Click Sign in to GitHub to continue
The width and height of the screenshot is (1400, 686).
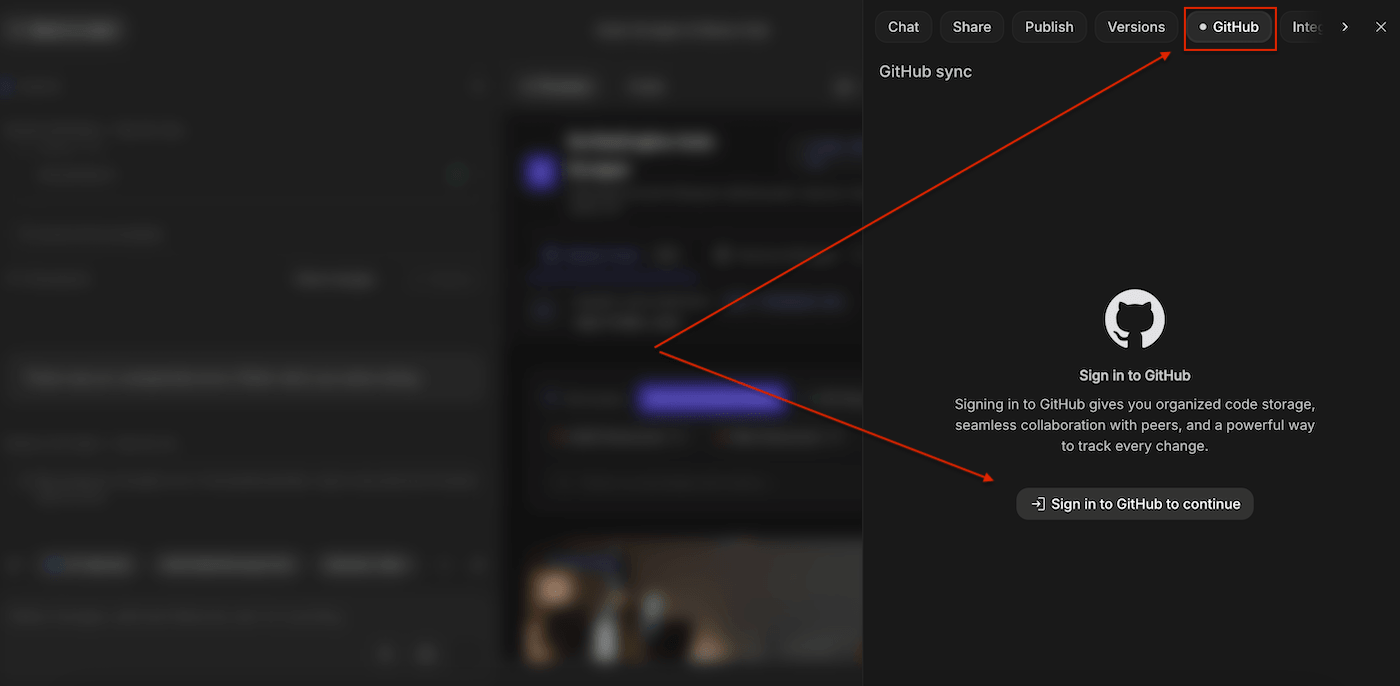1135,504
